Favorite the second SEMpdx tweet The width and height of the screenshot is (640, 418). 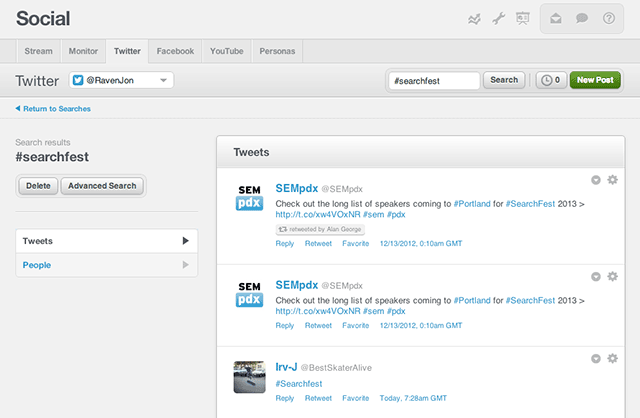click(x=356, y=325)
